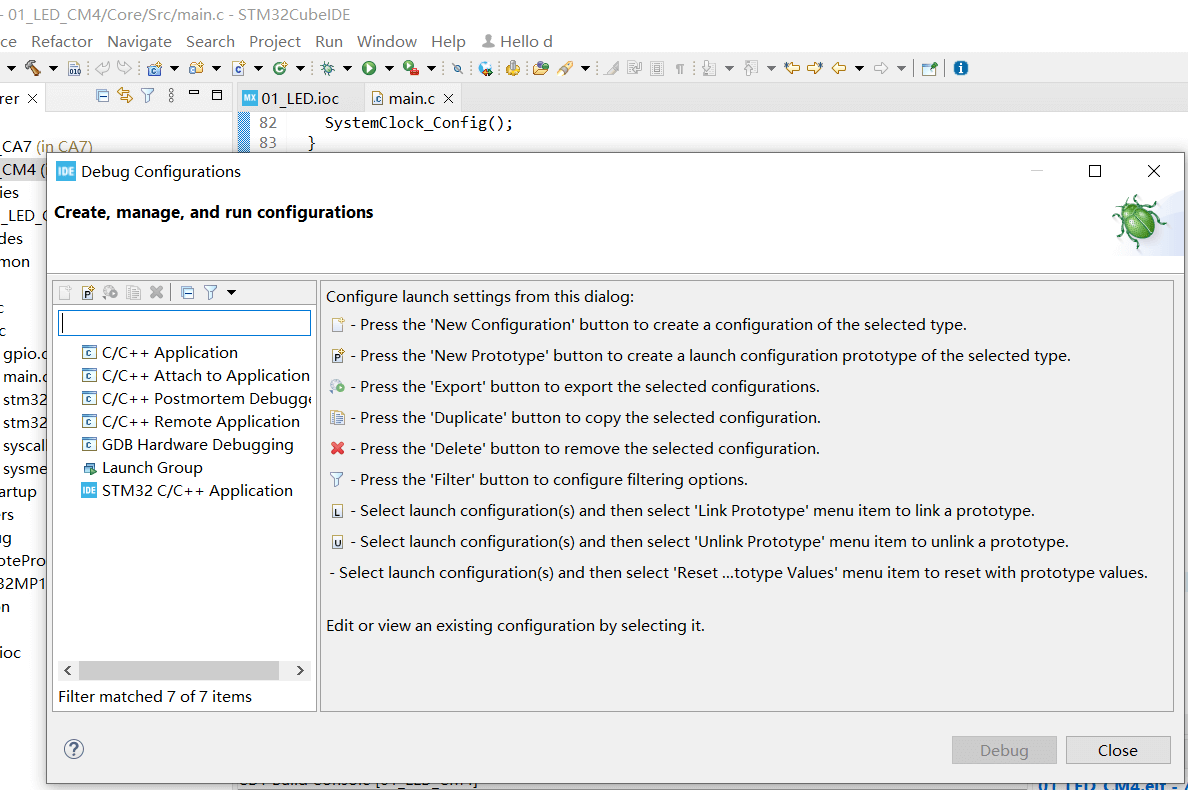Click the yellow Back navigation arrow

(x=839, y=68)
